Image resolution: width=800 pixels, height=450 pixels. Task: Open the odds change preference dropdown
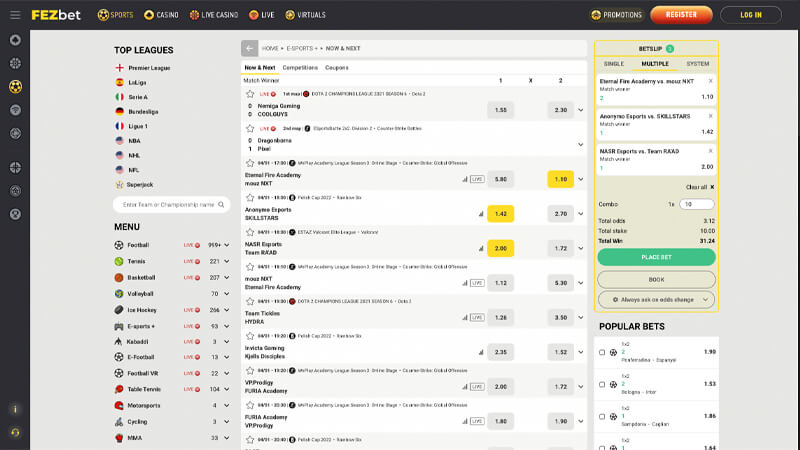click(x=656, y=300)
